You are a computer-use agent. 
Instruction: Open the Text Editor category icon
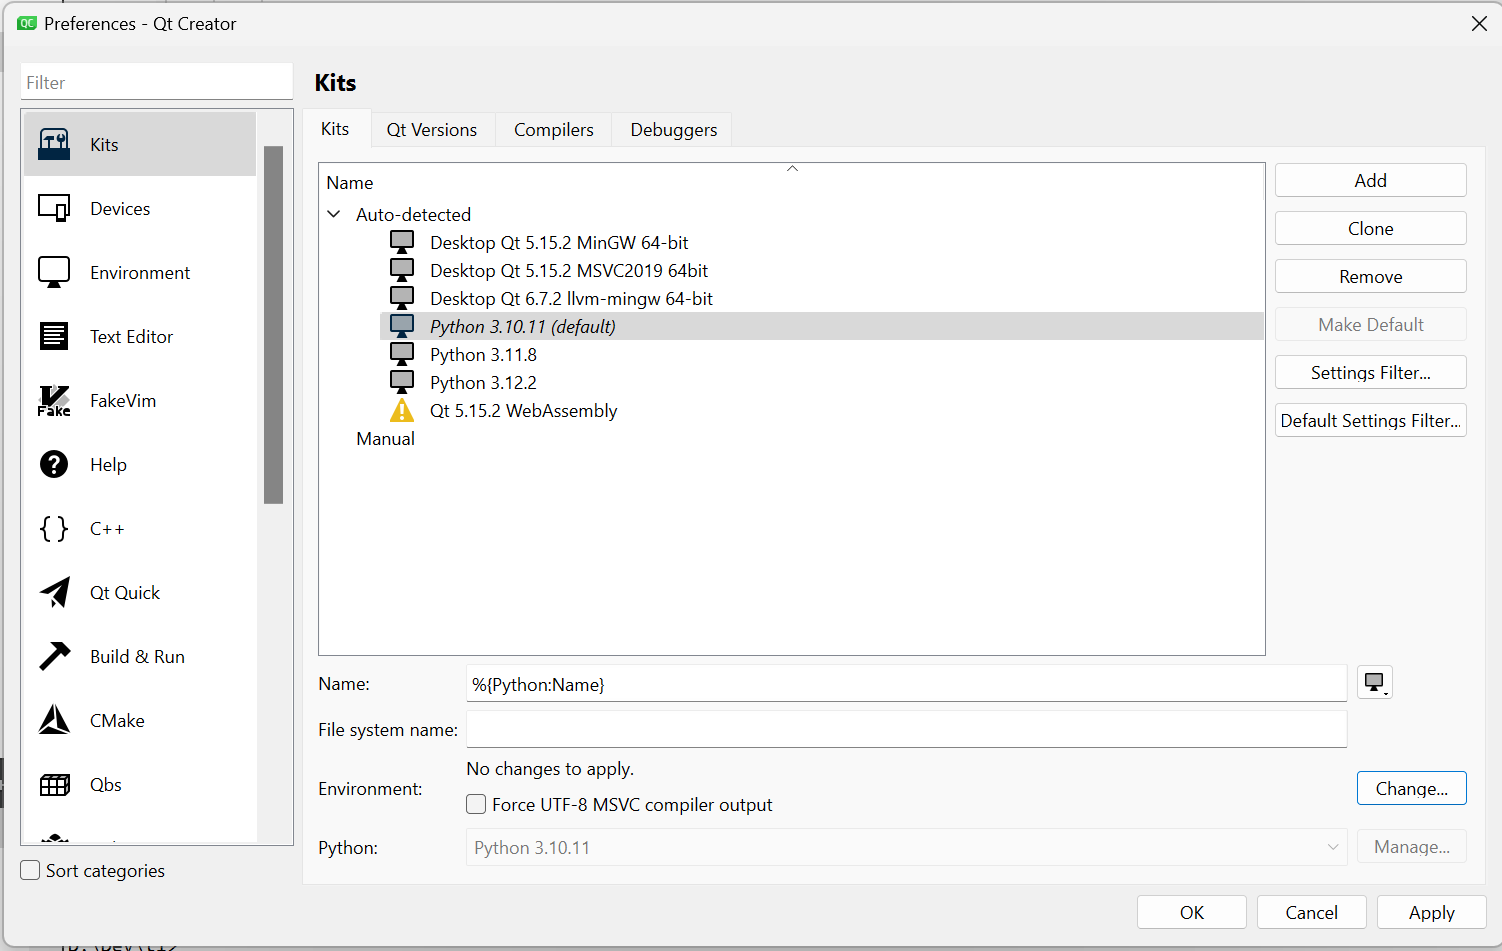pyautogui.click(x=54, y=336)
